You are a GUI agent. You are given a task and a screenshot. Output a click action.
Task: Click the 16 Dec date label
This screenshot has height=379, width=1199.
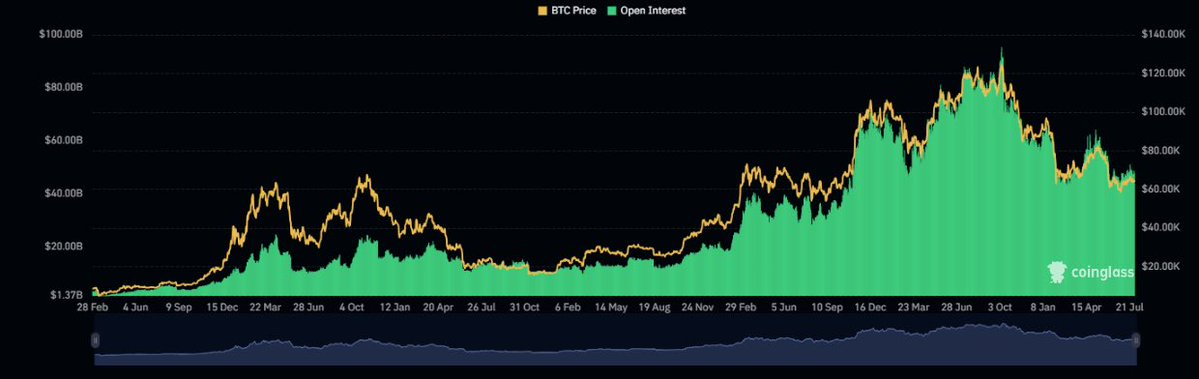pyautogui.click(x=870, y=307)
